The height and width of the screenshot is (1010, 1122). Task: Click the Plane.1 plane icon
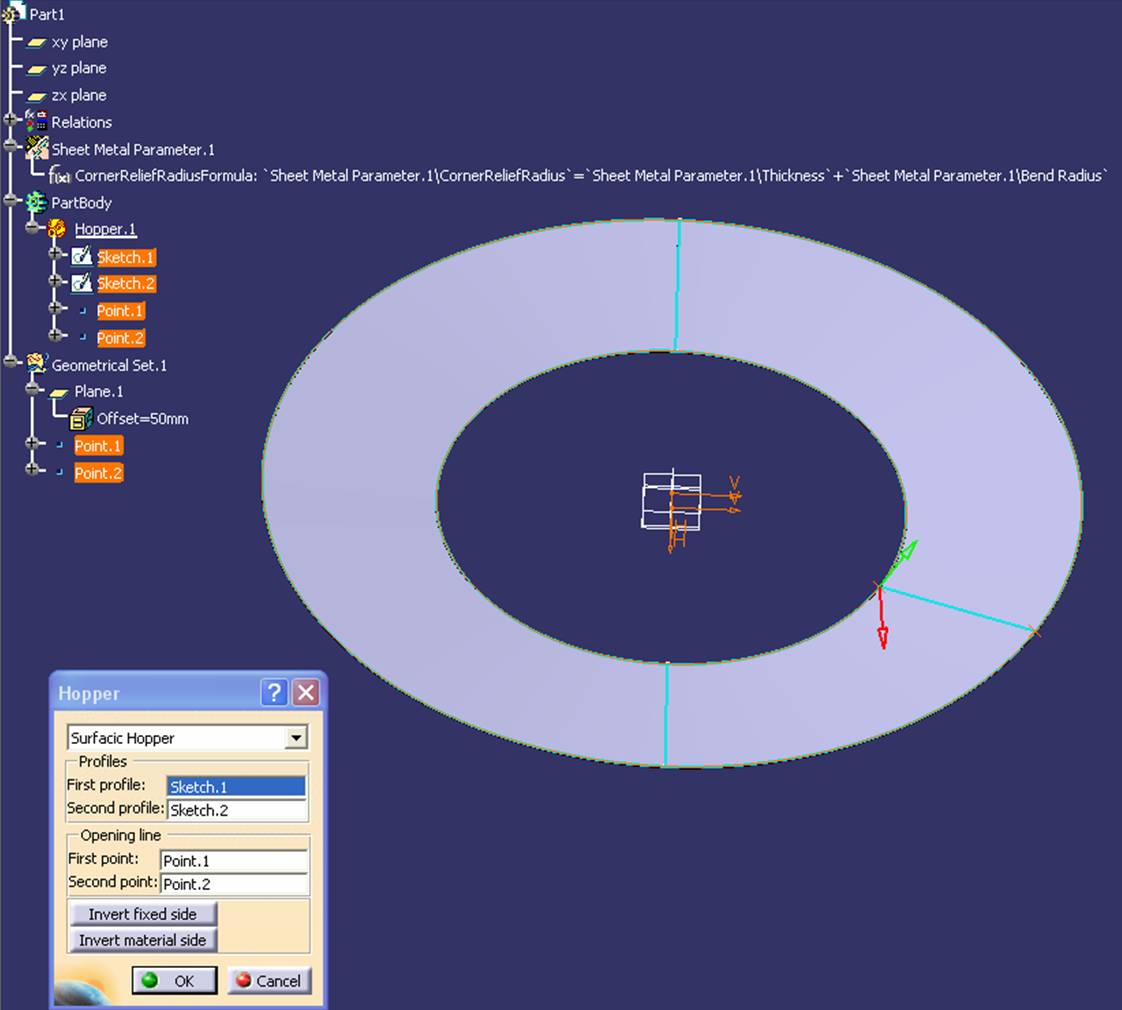point(59,392)
